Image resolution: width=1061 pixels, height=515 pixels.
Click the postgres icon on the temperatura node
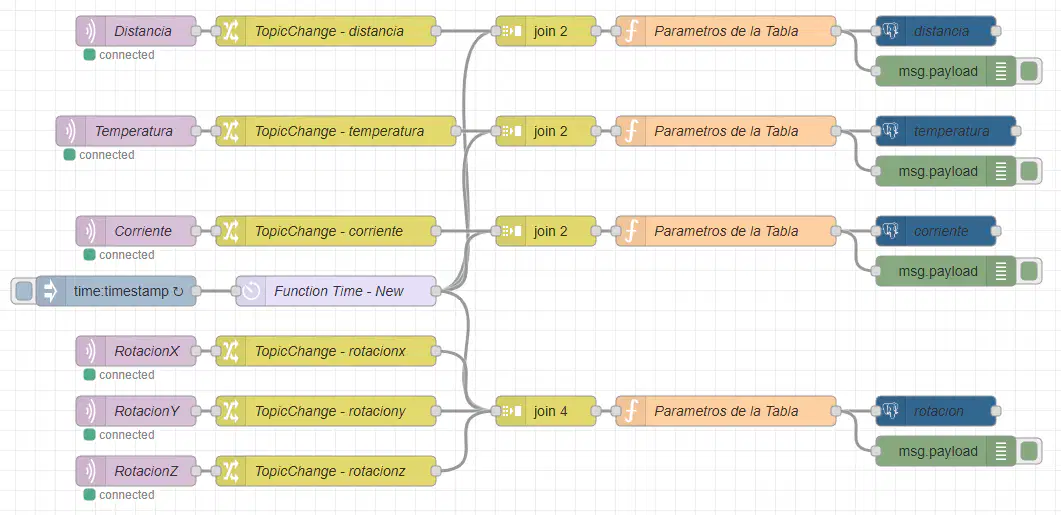(890, 131)
